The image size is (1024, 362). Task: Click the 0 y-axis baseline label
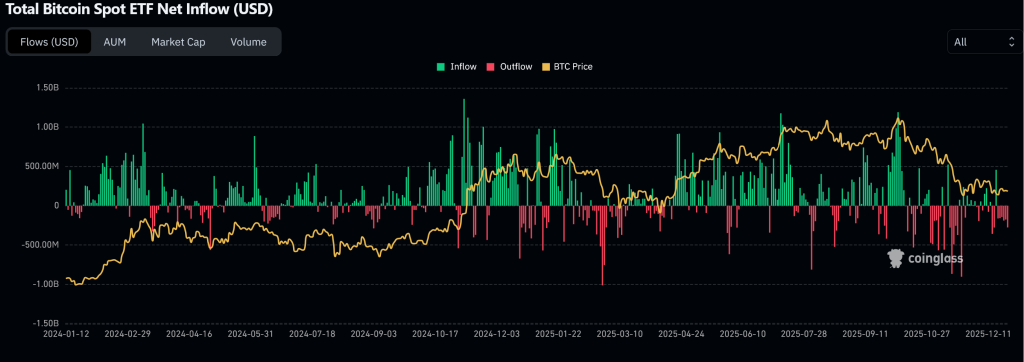click(x=57, y=206)
